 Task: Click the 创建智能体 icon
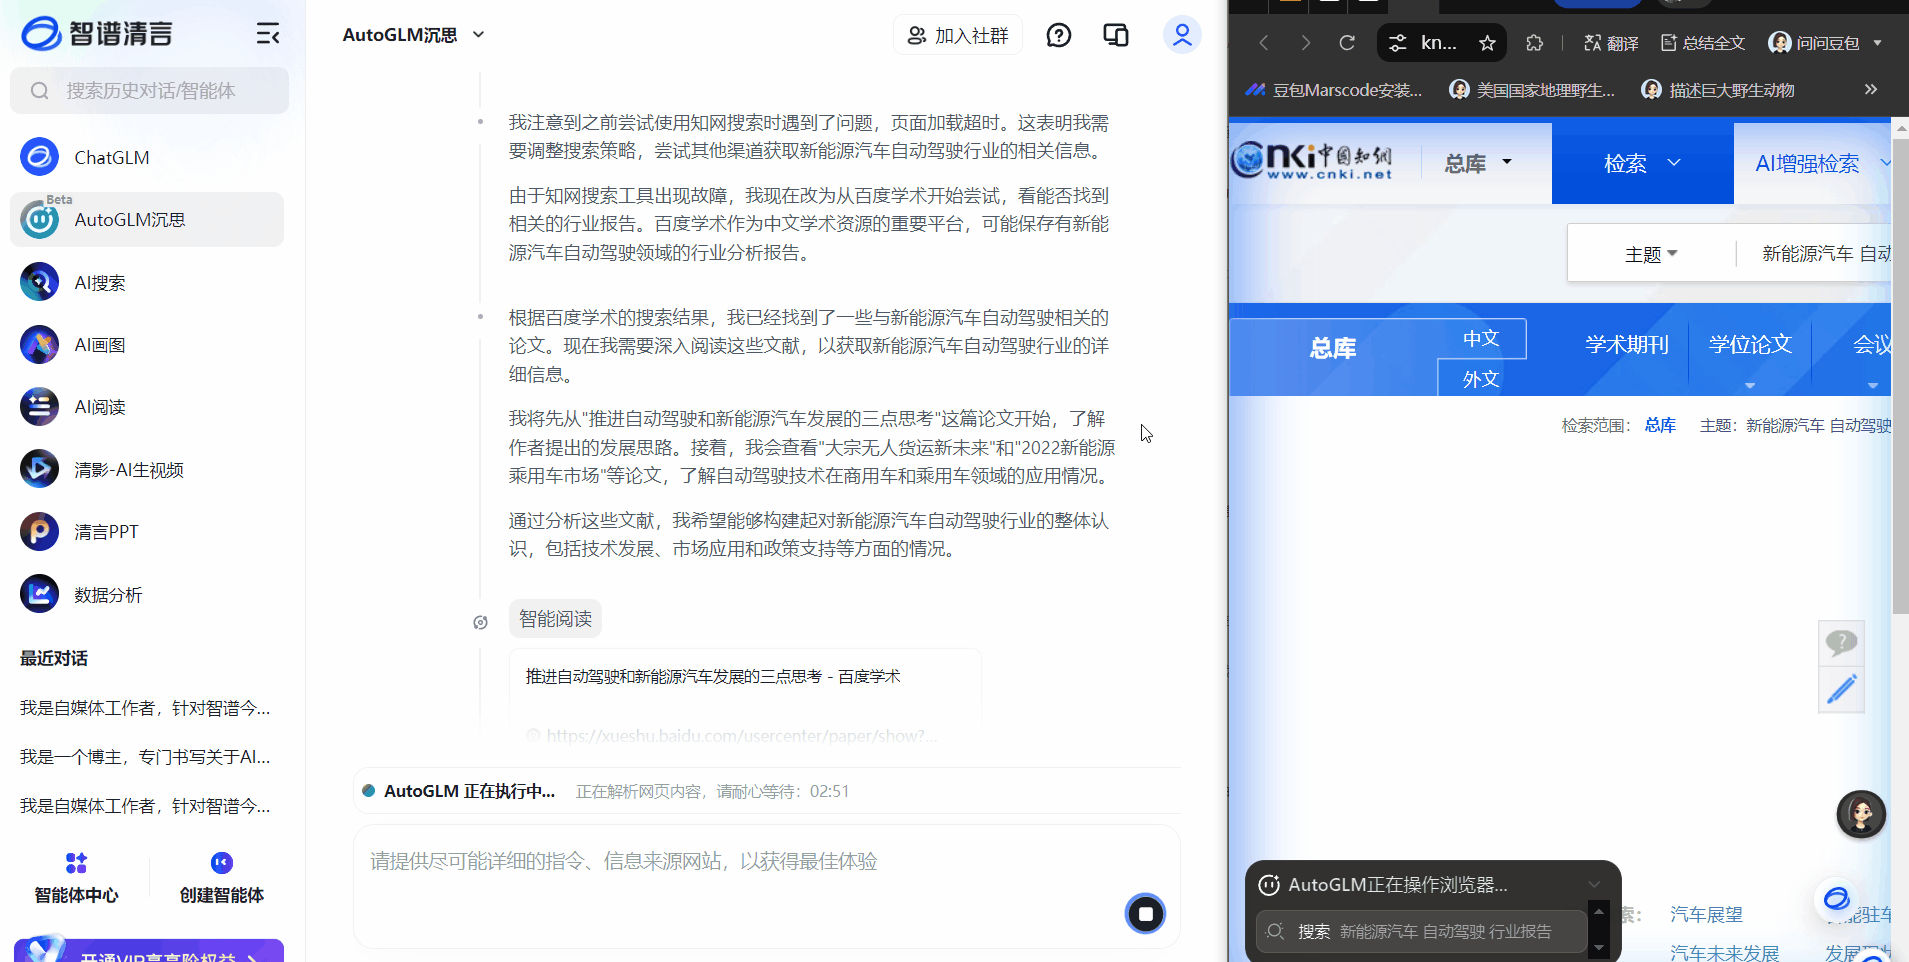(222, 863)
